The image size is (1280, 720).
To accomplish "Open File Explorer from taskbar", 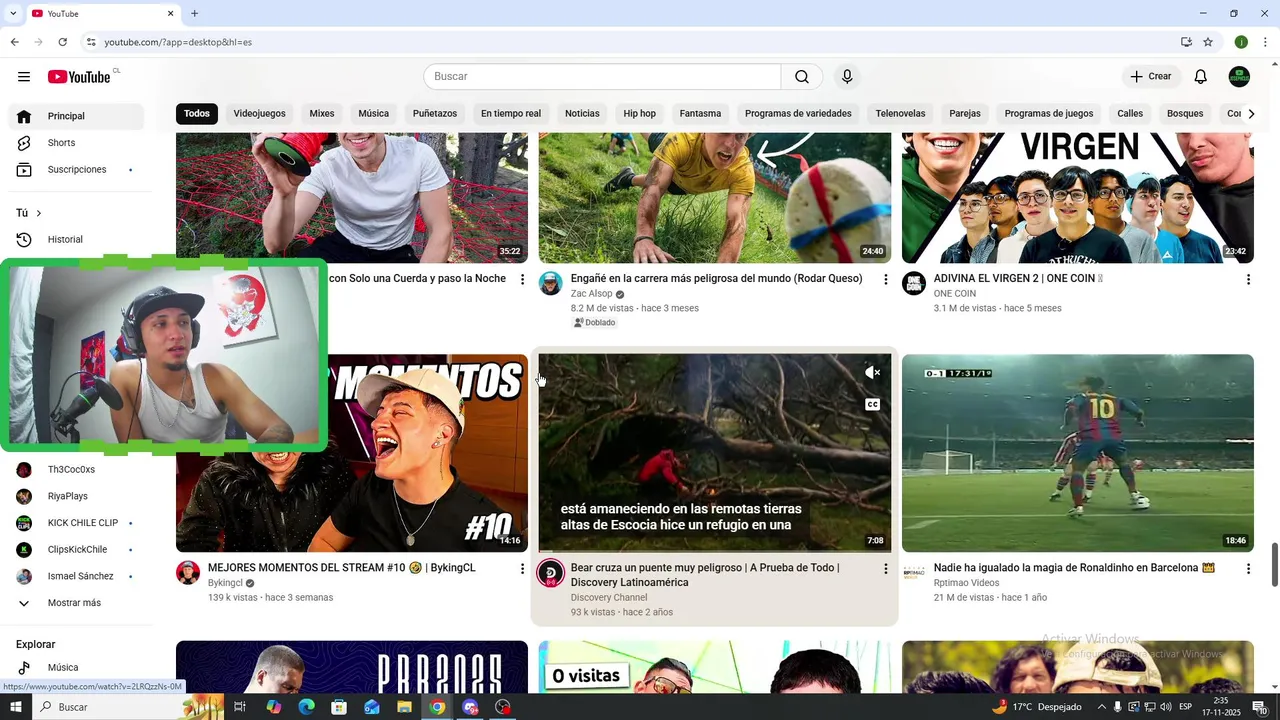I will pyautogui.click(x=404, y=707).
